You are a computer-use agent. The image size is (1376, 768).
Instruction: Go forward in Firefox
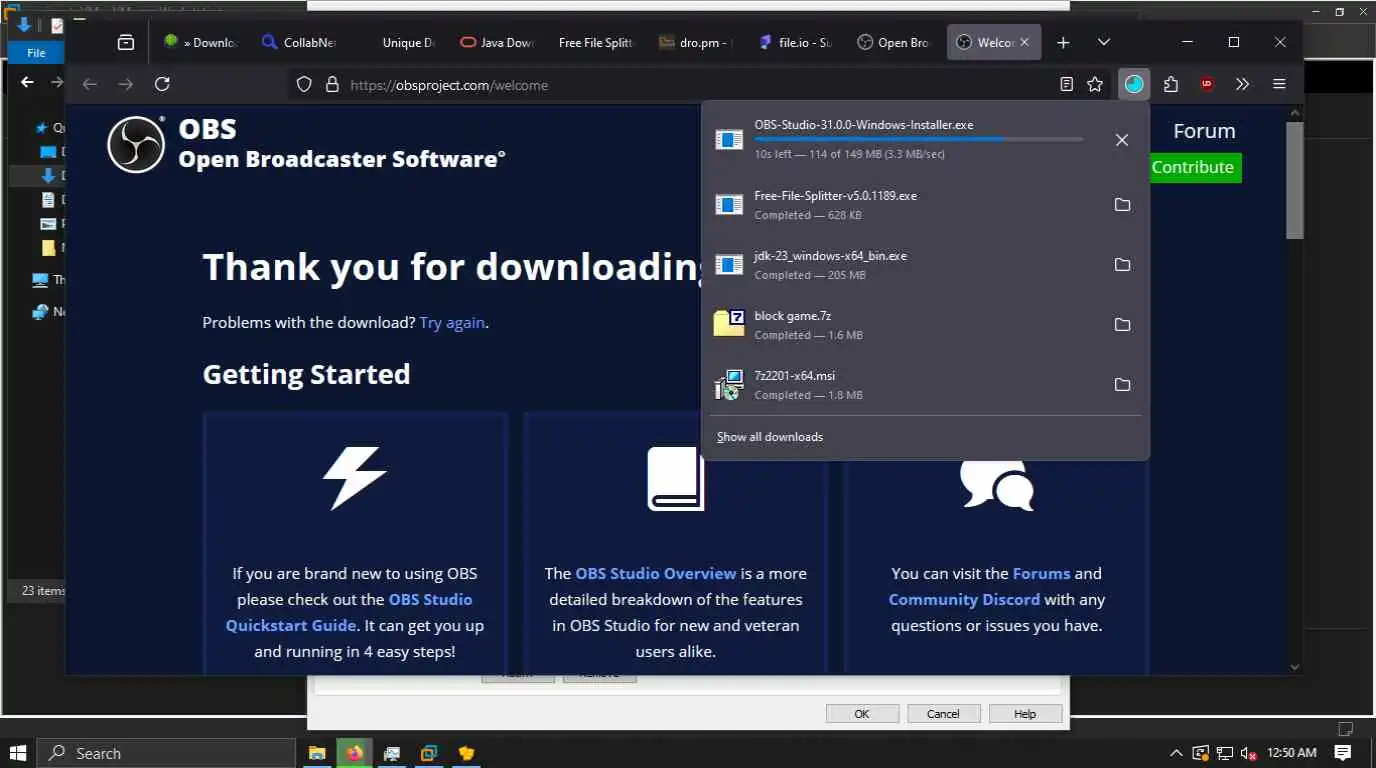click(x=125, y=85)
